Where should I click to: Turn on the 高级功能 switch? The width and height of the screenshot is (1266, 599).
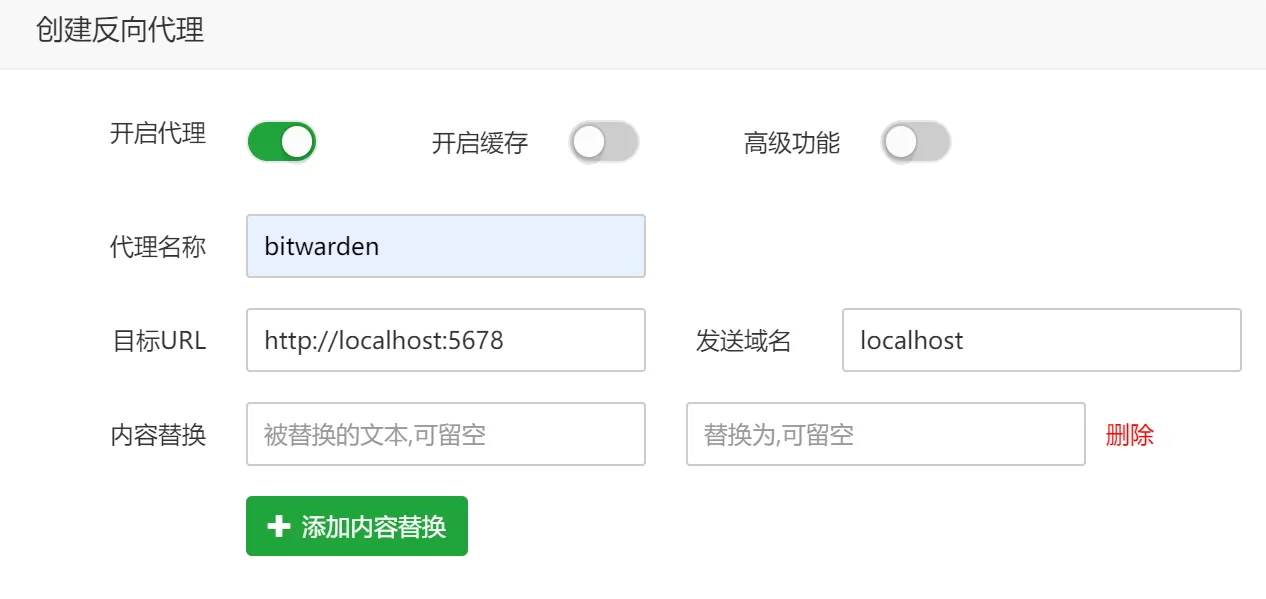pyautogui.click(x=915, y=142)
